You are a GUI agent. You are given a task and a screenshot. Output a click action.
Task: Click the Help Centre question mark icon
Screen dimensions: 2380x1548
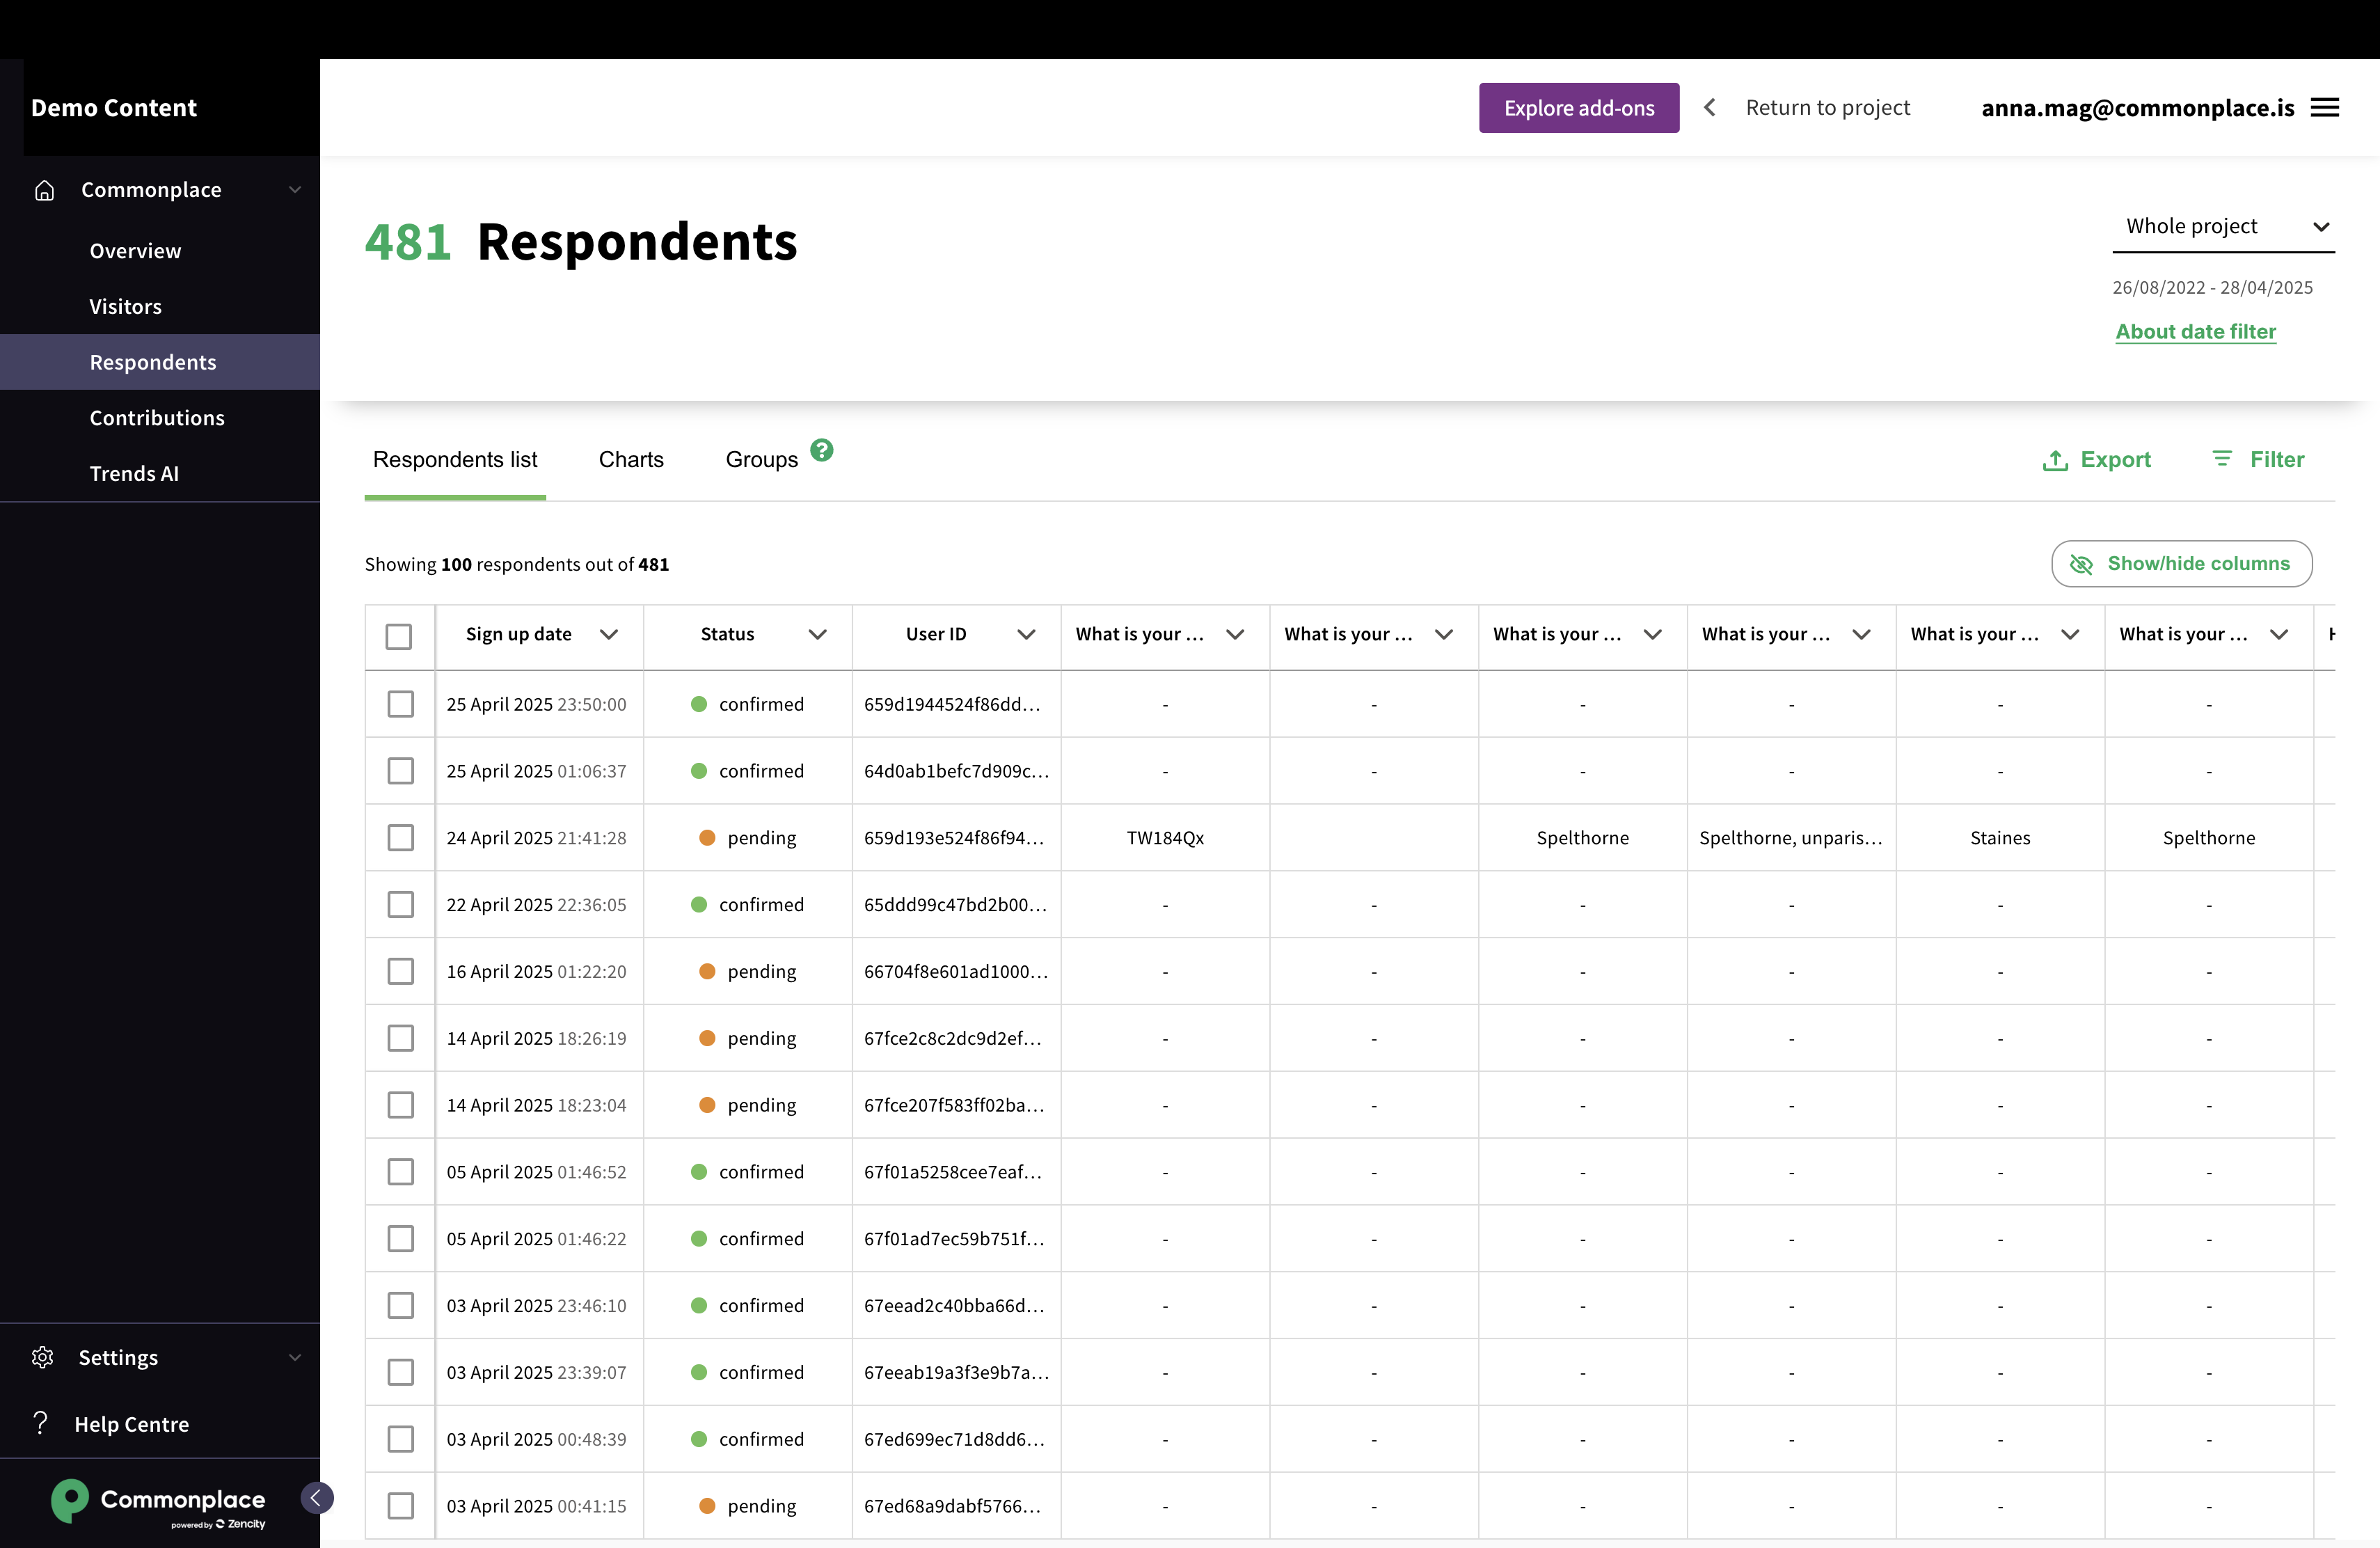(40, 1423)
